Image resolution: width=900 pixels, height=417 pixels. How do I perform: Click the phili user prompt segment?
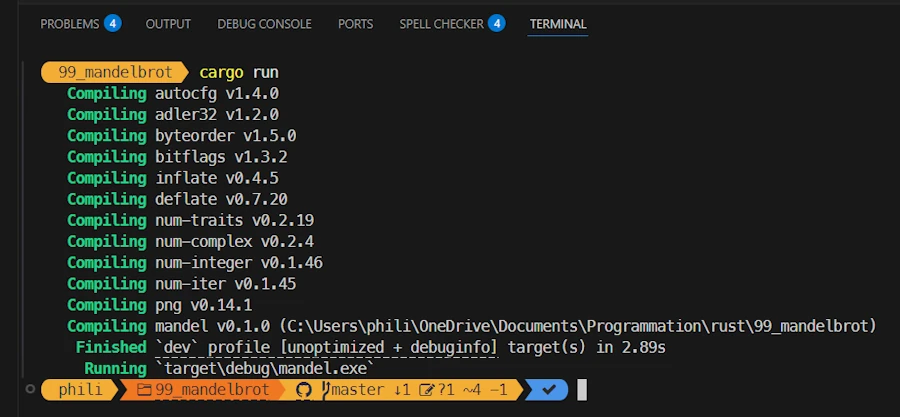pyautogui.click(x=80, y=390)
